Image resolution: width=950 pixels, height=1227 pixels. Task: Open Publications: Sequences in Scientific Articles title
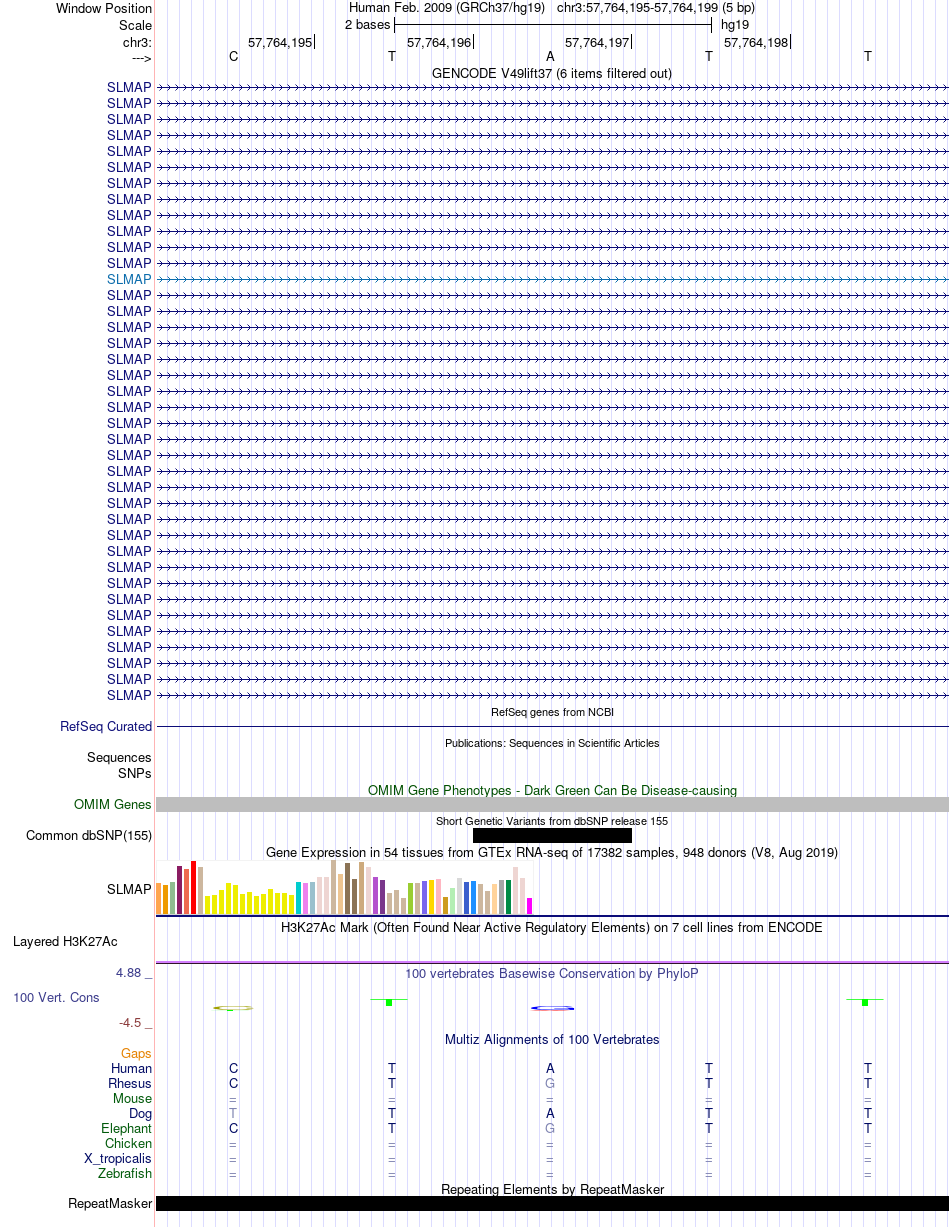pos(552,743)
